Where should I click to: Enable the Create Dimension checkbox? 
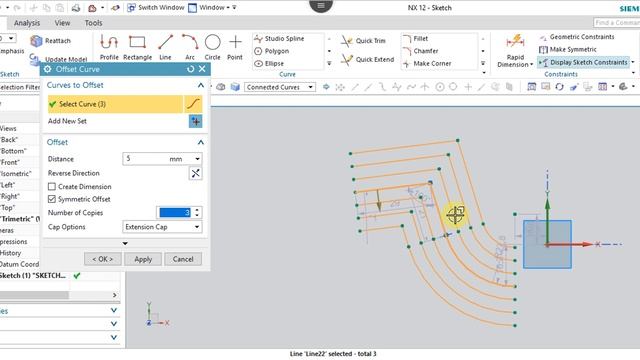51,187
